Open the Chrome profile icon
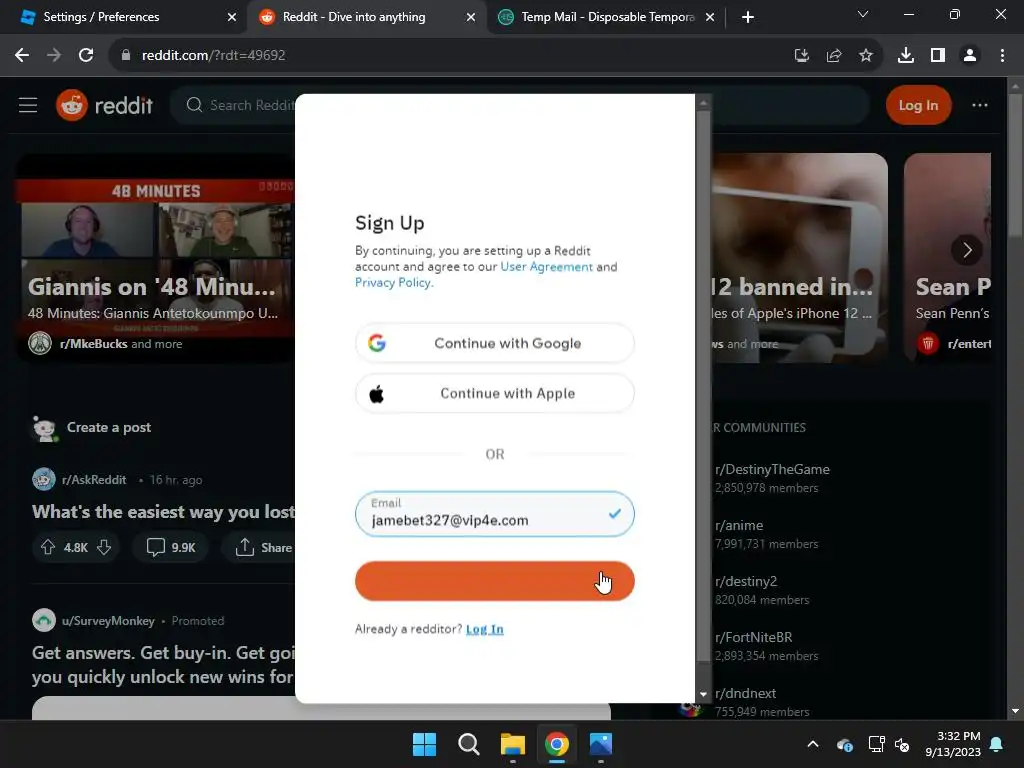 (x=970, y=56)
